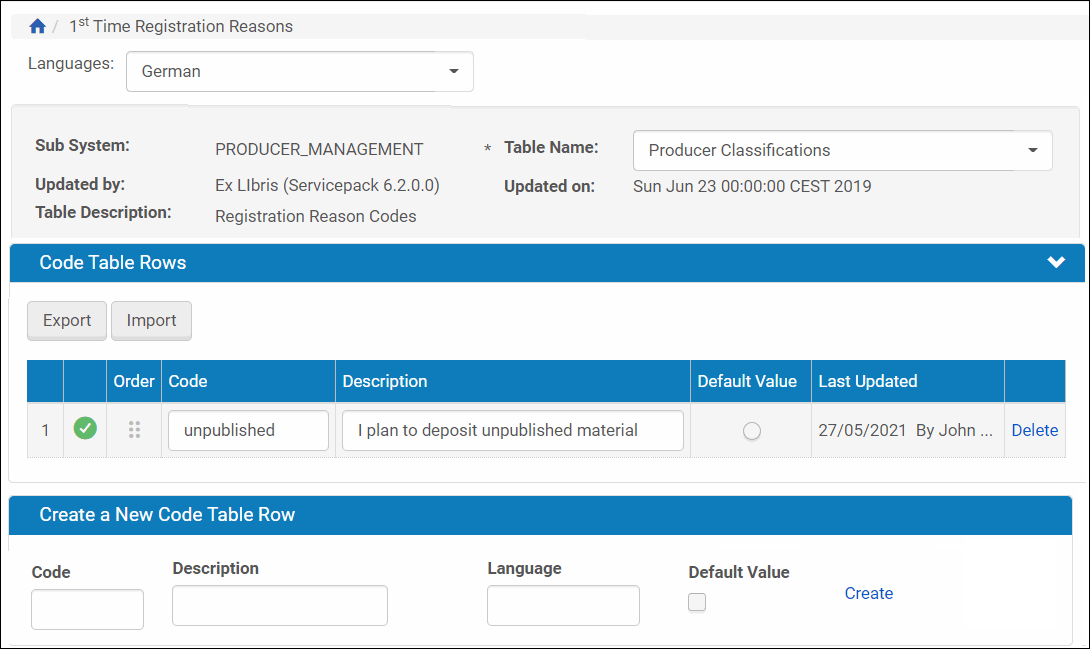Focus the new Description input field
1090x649 pixels.
[x=279, y=605]
